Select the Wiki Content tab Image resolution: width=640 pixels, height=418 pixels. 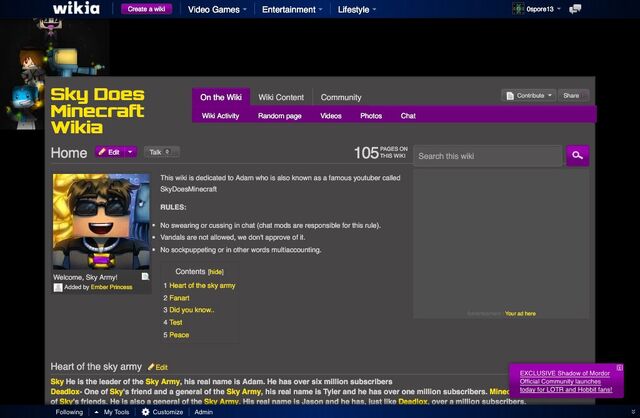coord(281,97)
